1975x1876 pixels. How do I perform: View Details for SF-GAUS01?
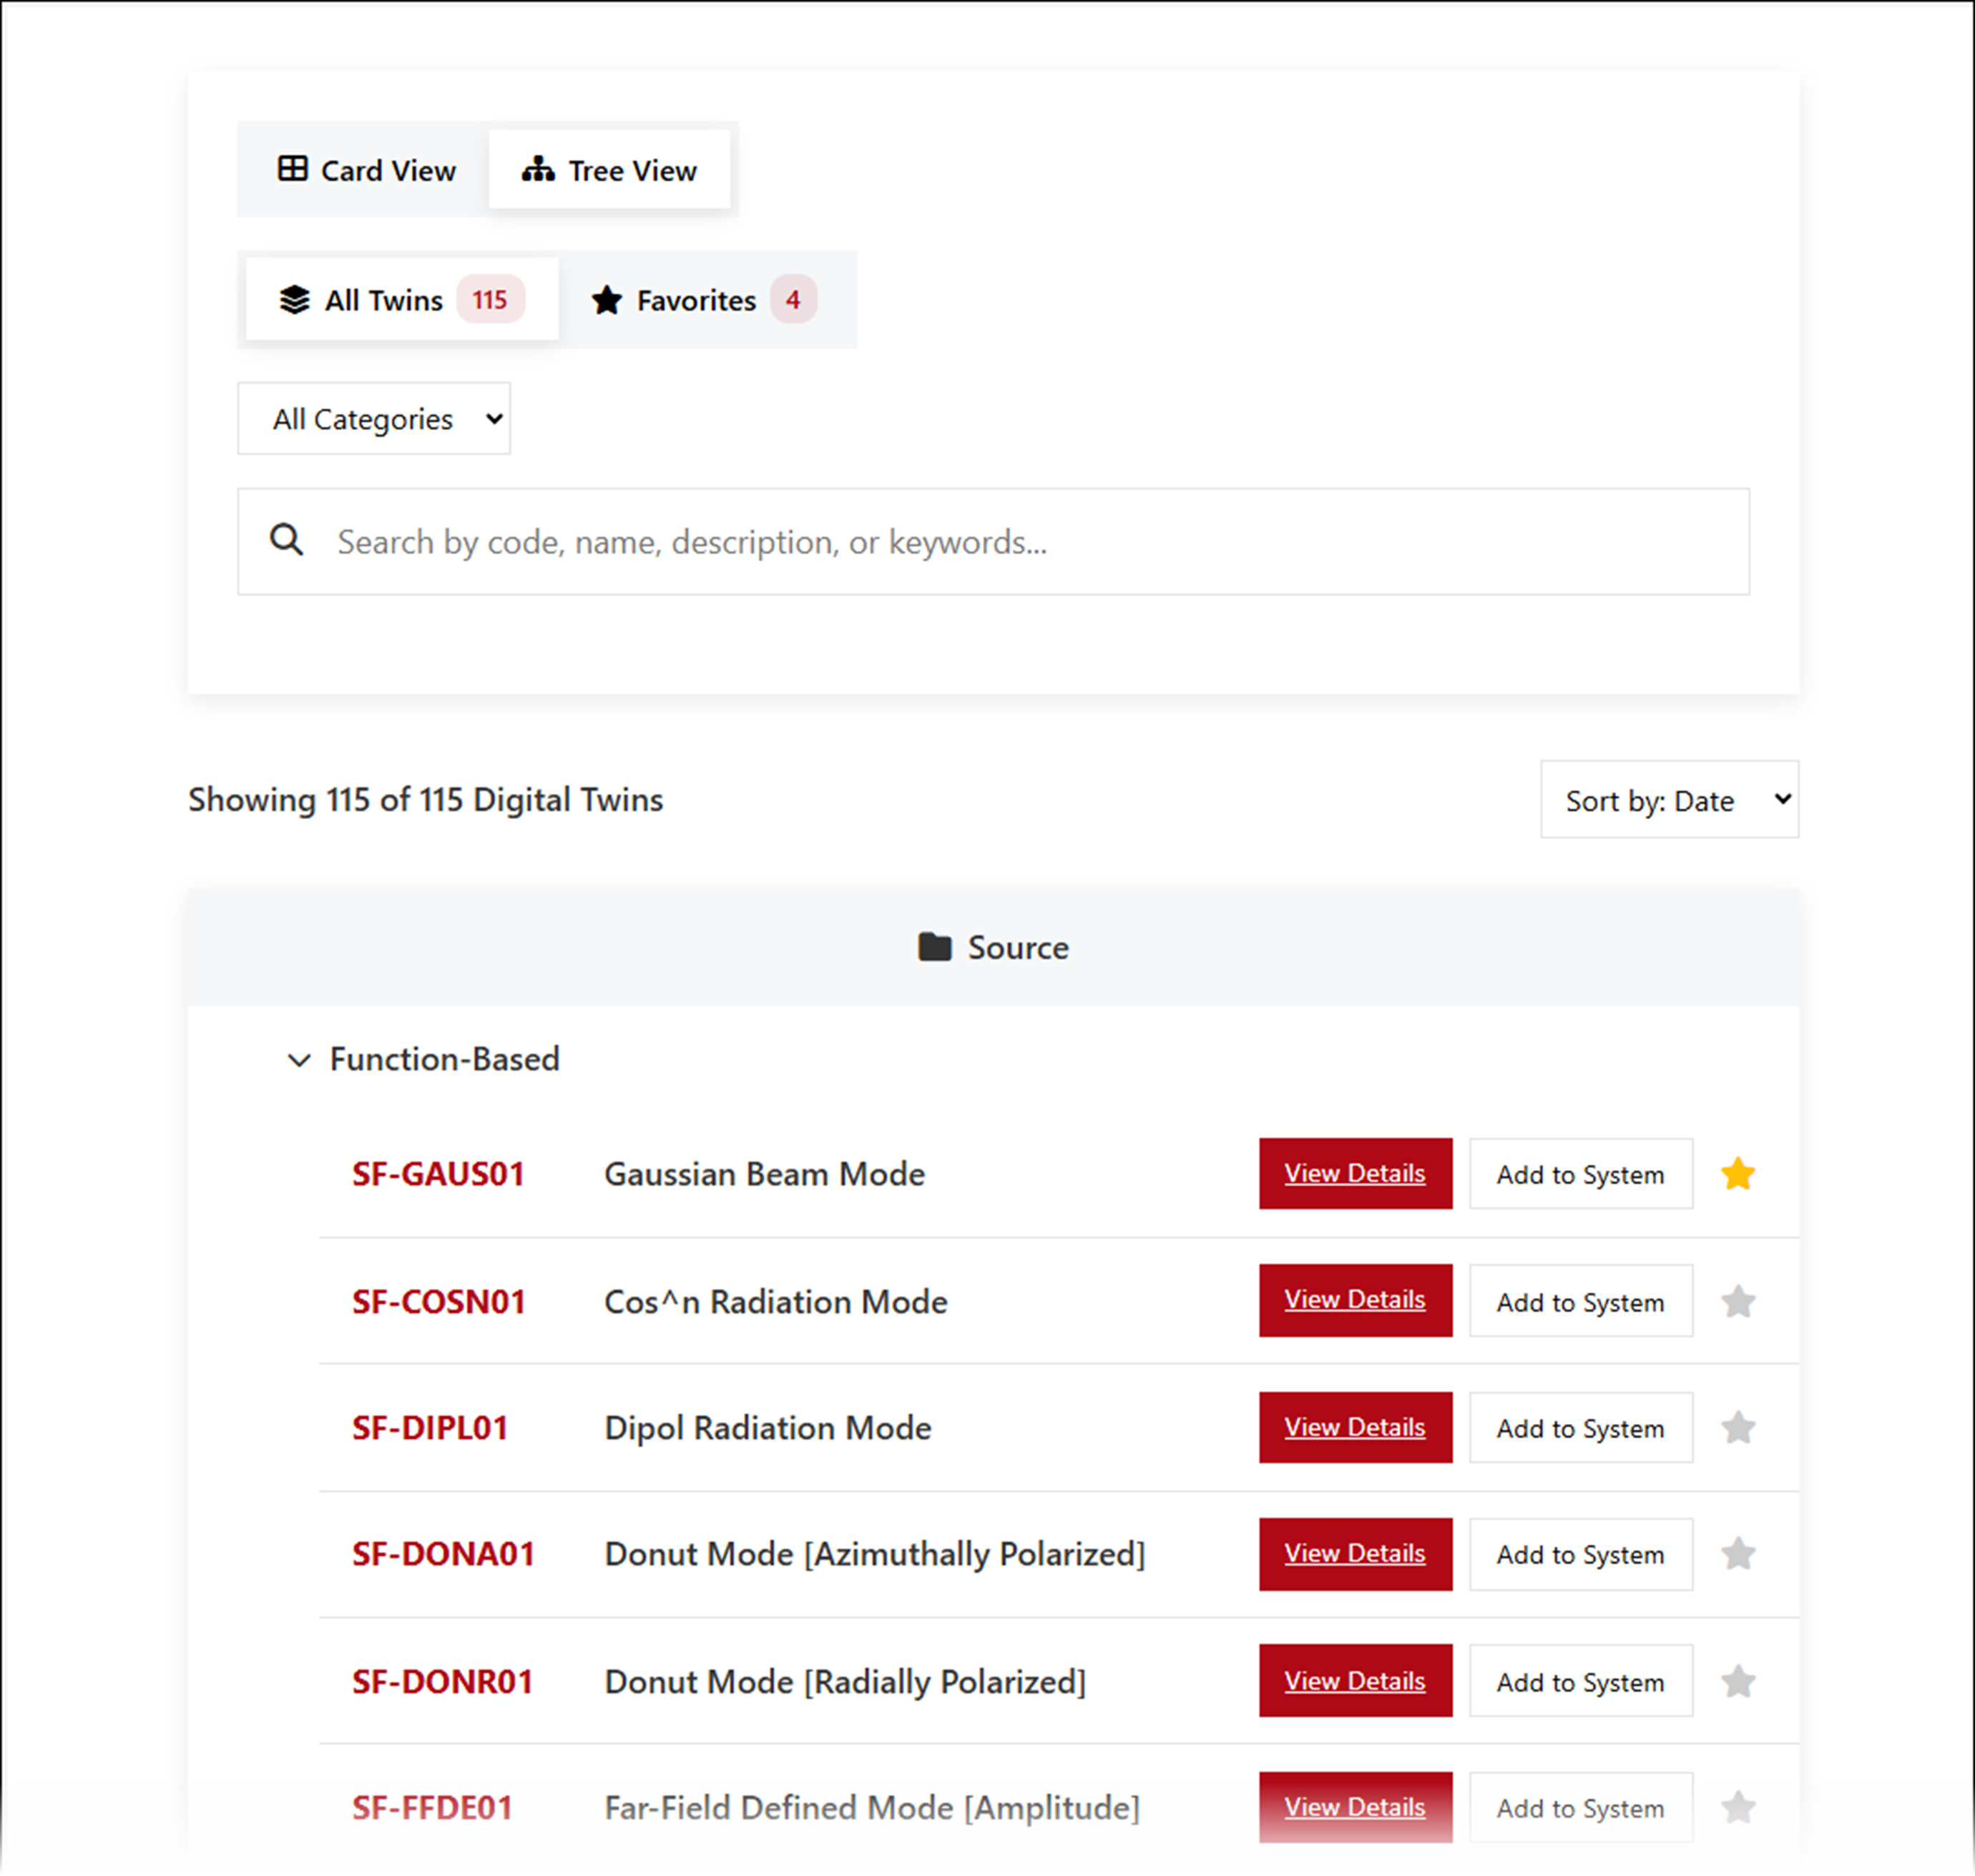coord(1354,1173)
